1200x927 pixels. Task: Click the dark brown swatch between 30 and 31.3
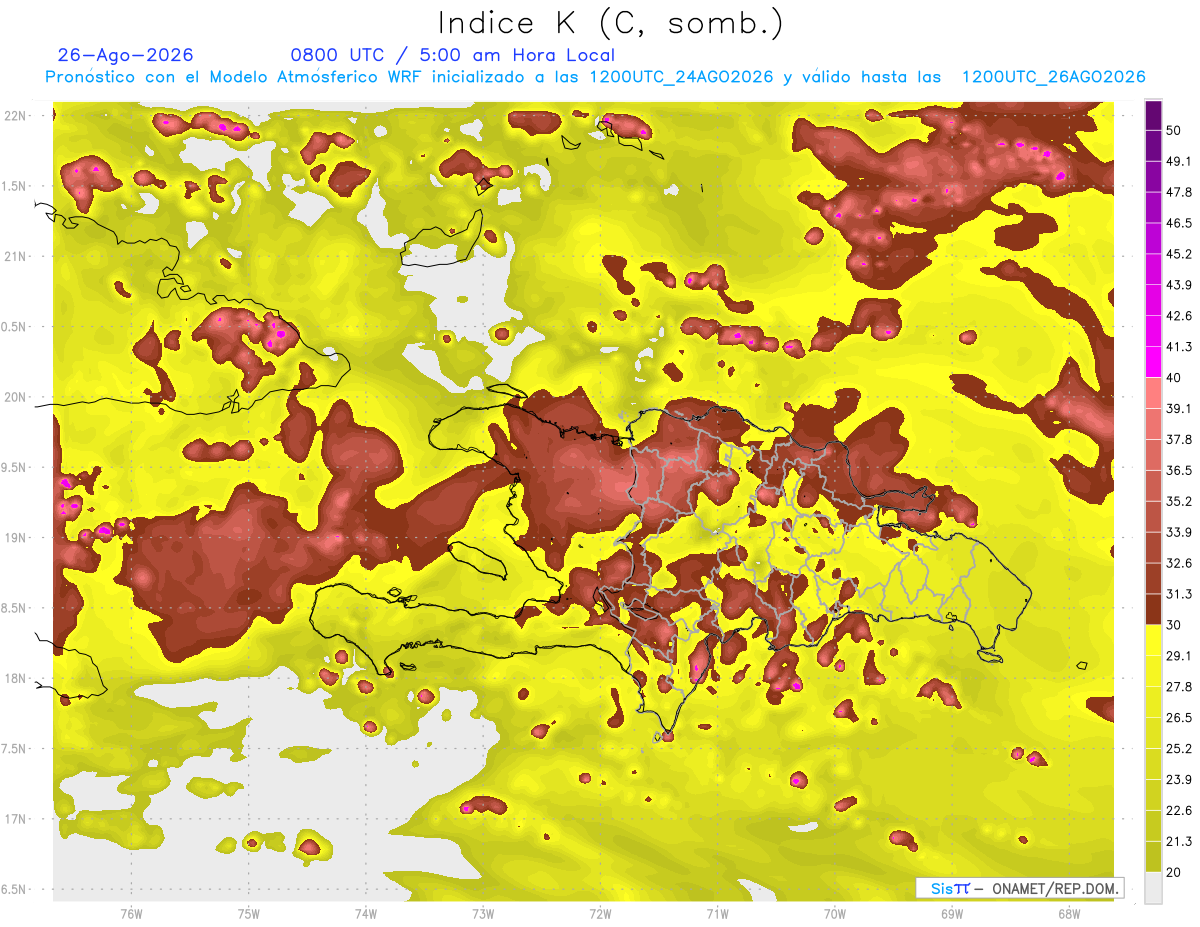(1154, 609)
